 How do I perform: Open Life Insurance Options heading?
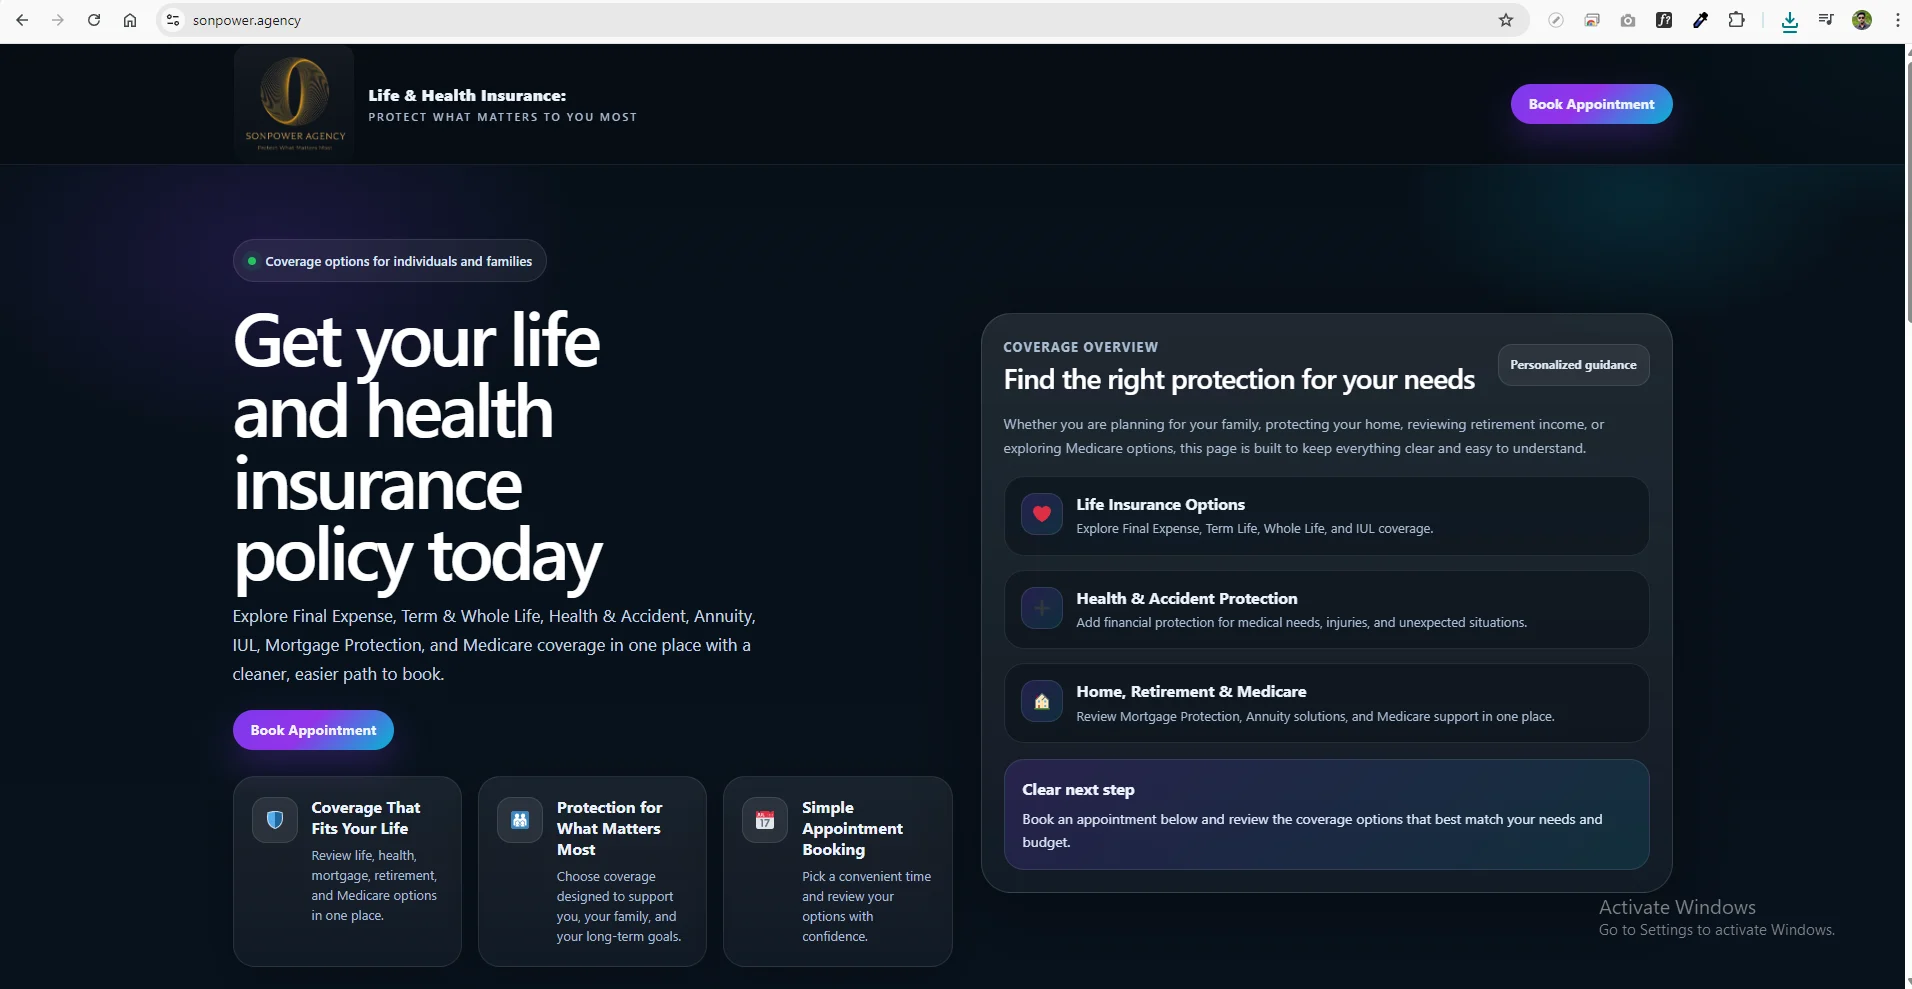pyautogui.click(x=1160, y=504)
